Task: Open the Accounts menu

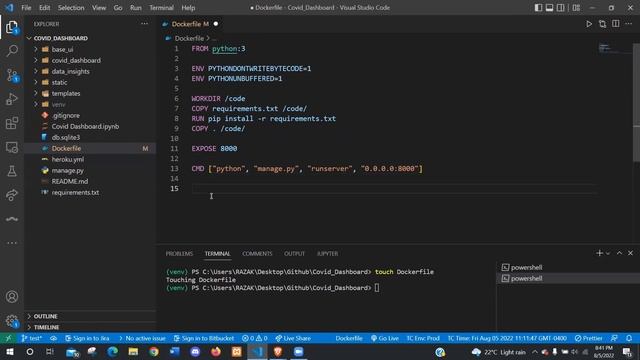Action: (x=12, y=297)
